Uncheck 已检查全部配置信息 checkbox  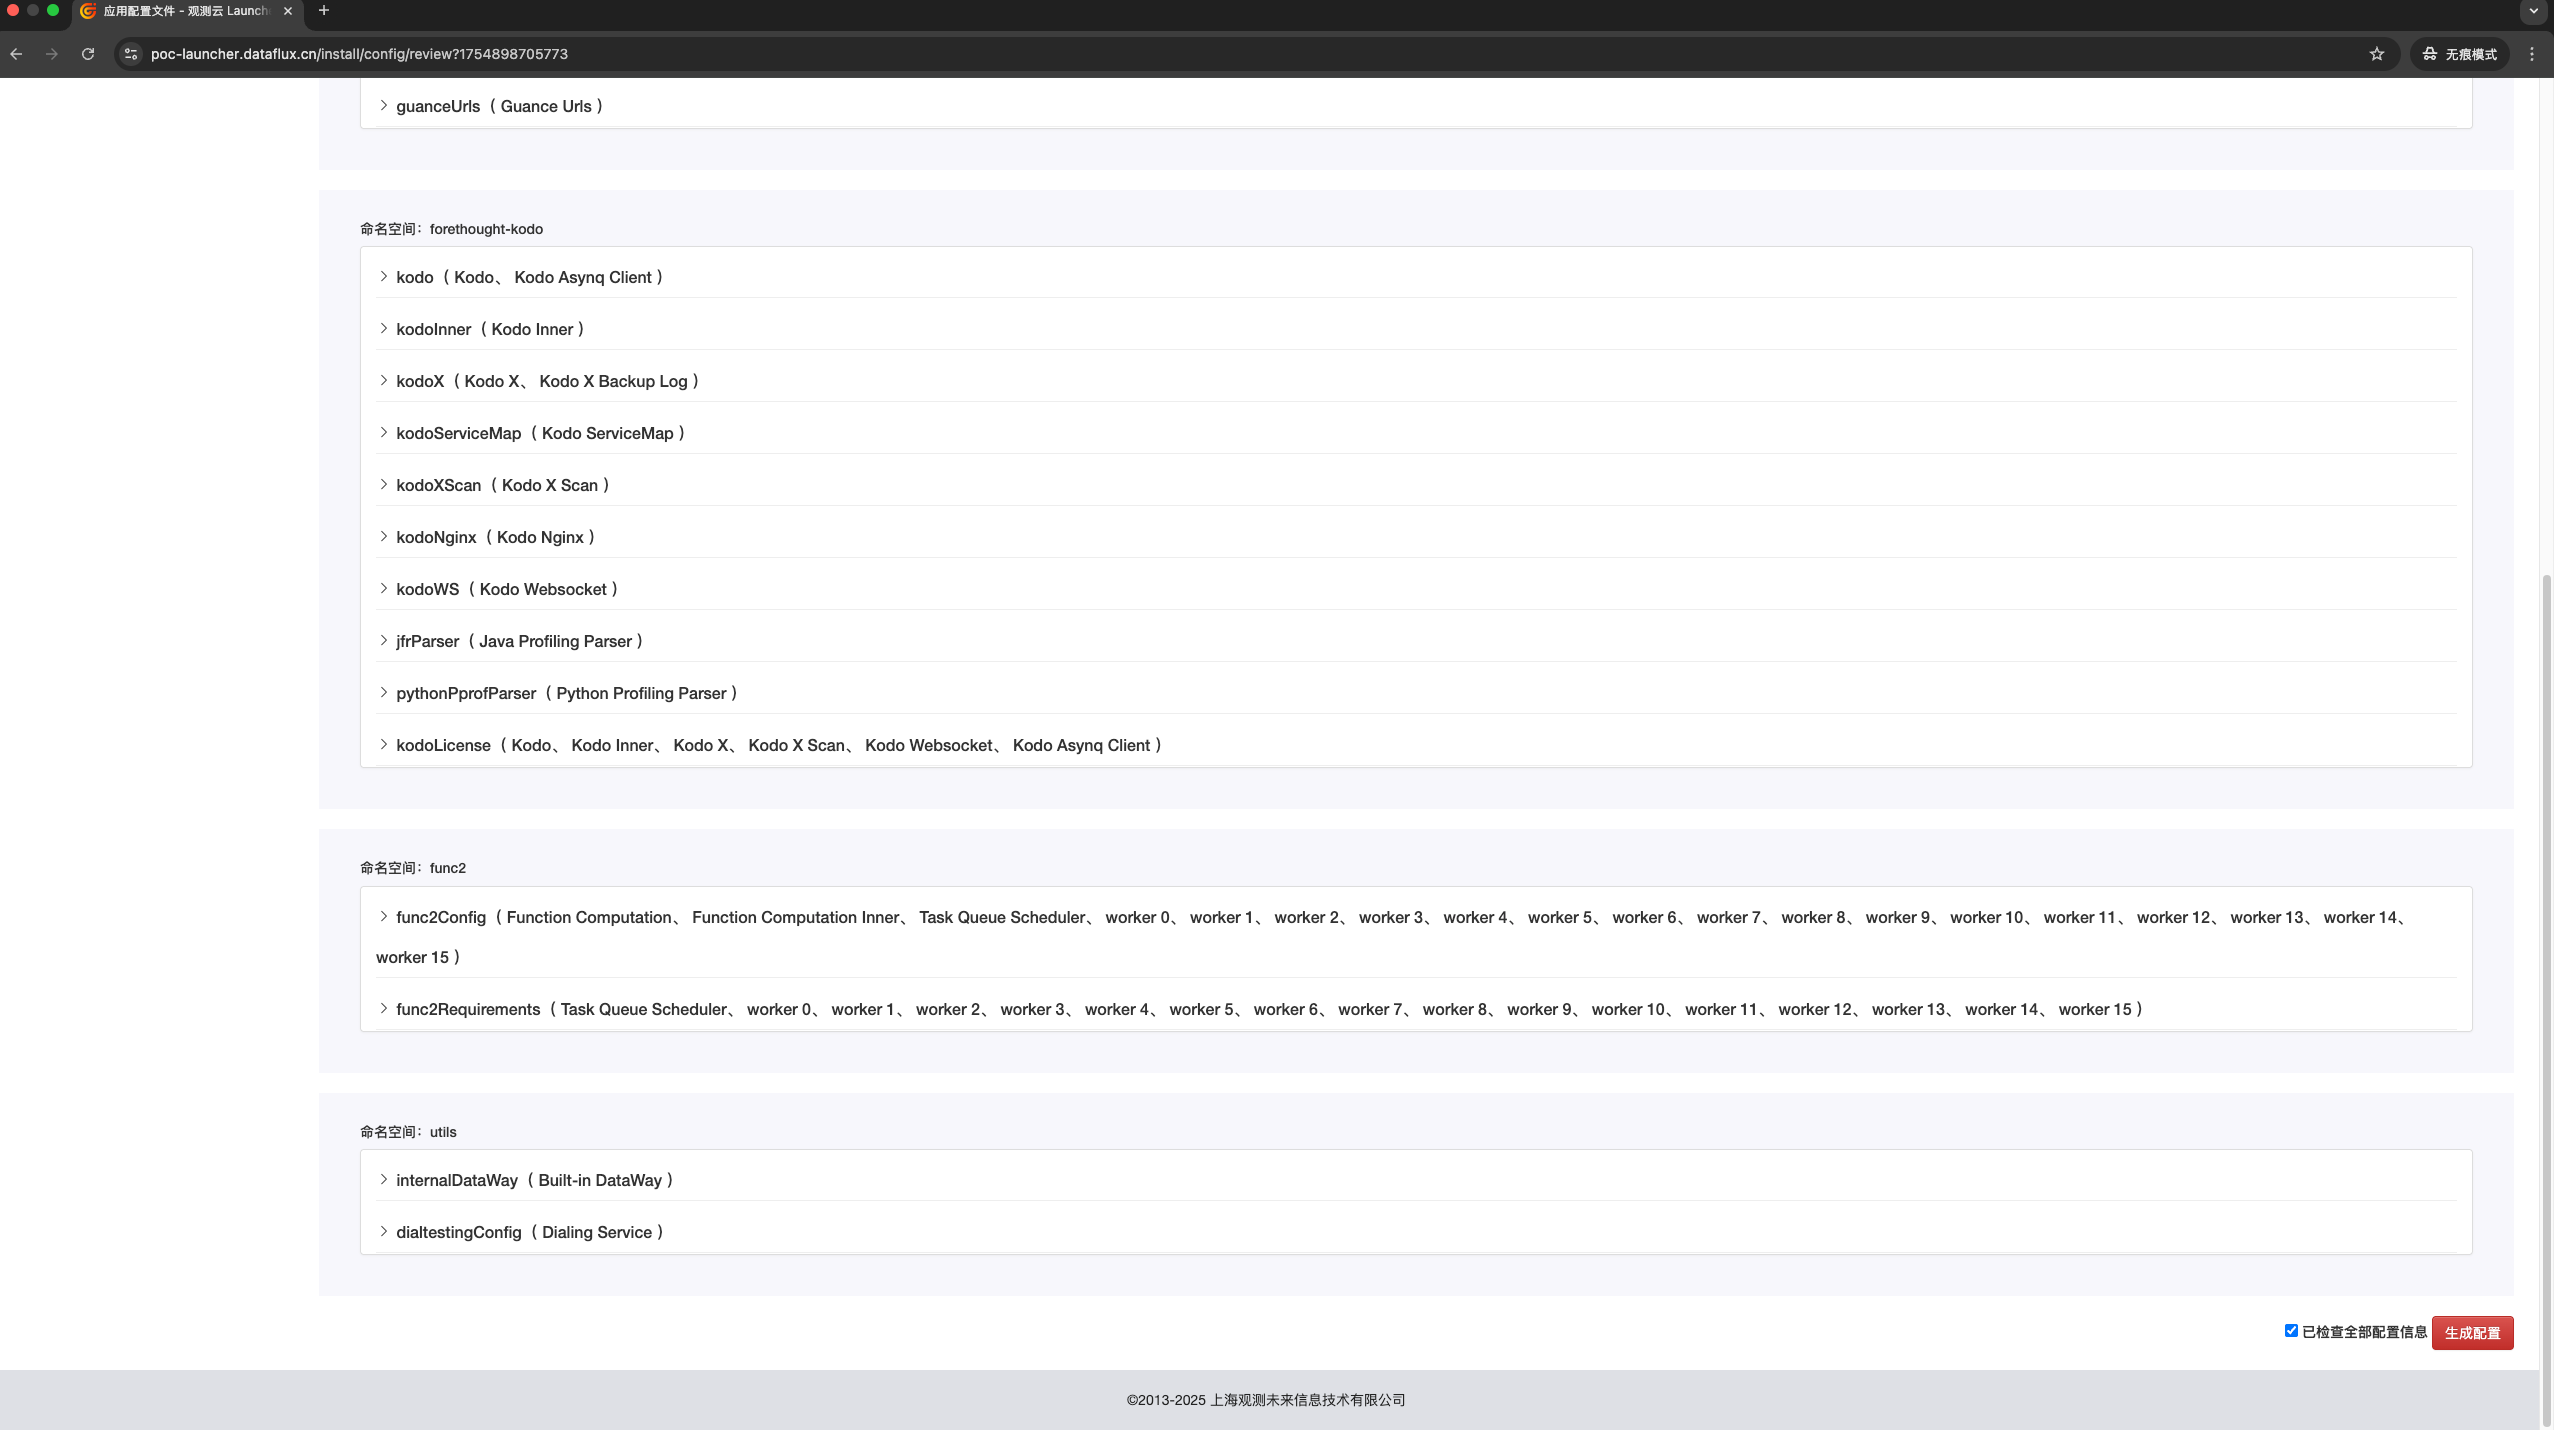click(2291, 1330)
